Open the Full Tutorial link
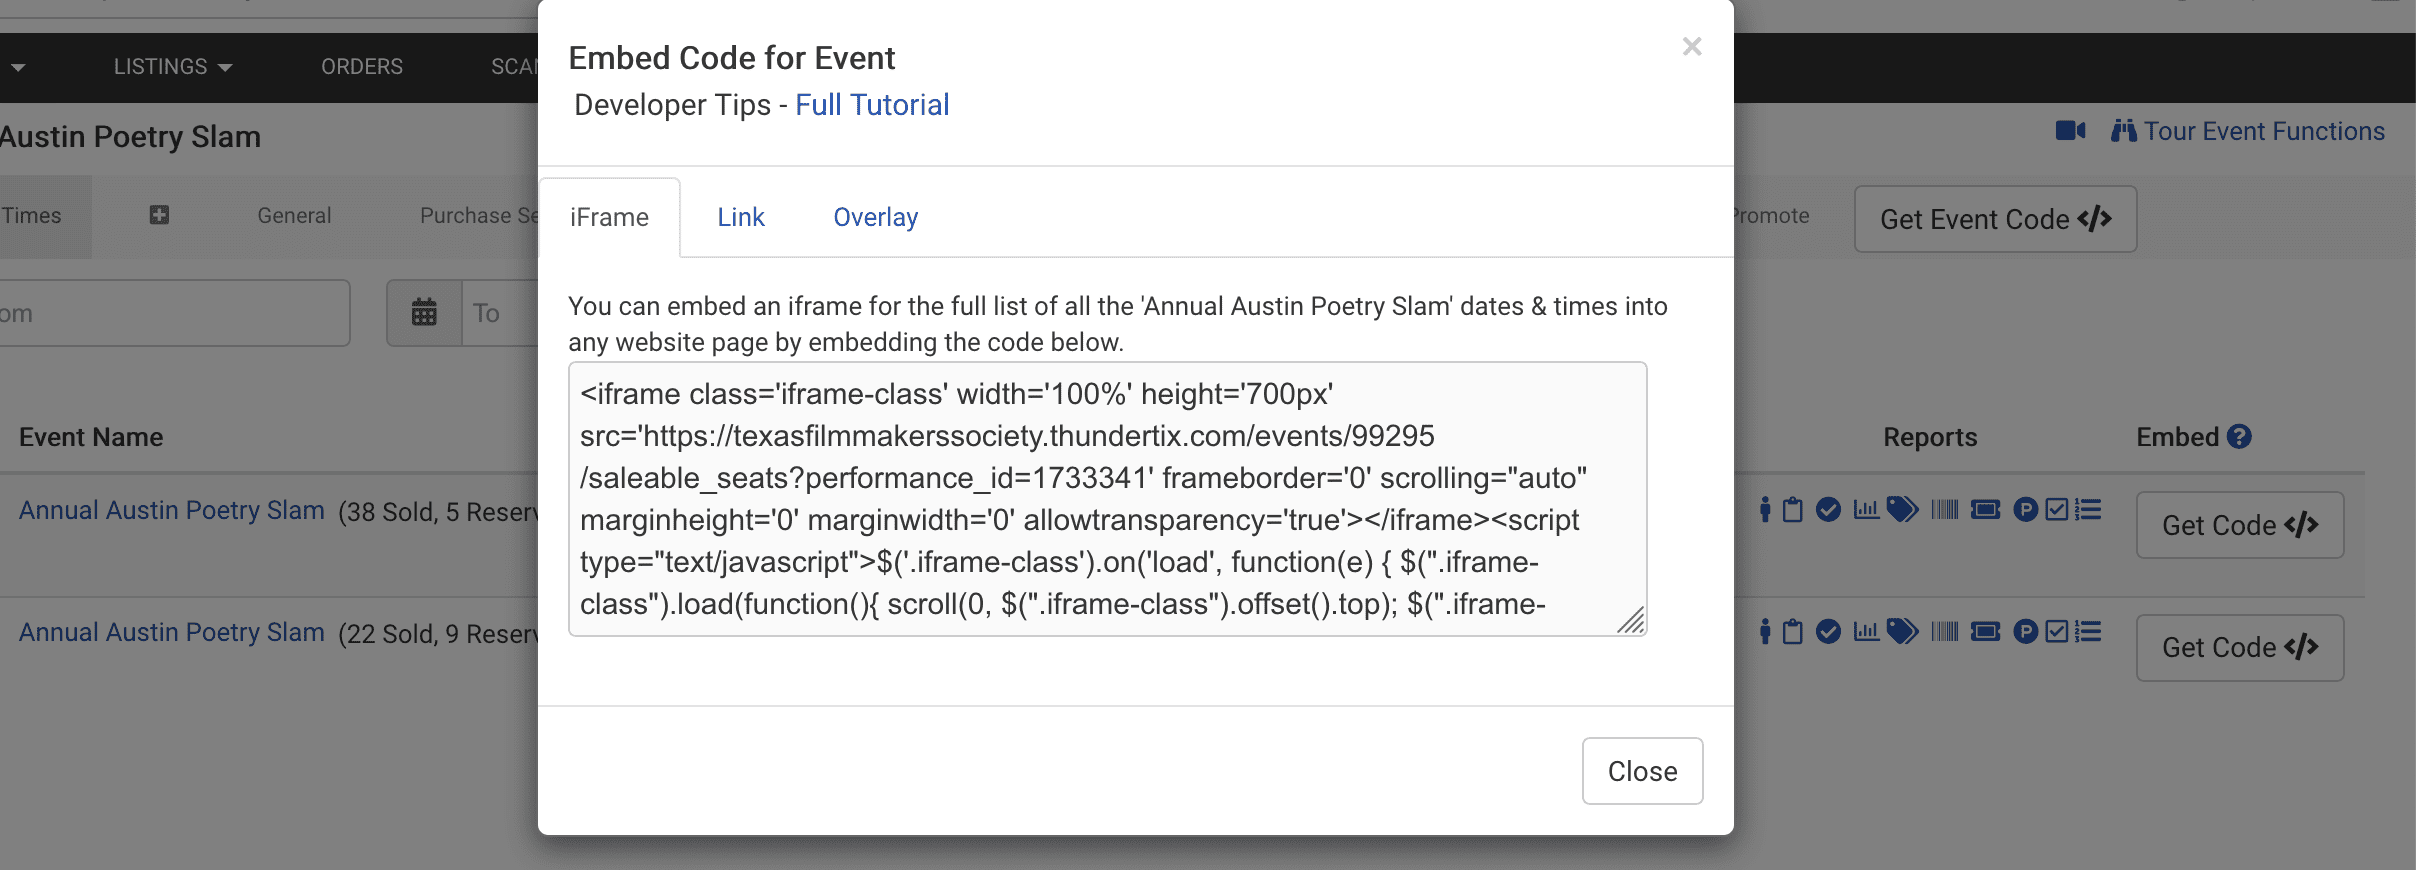2416x870 pixels. (872, 105)
